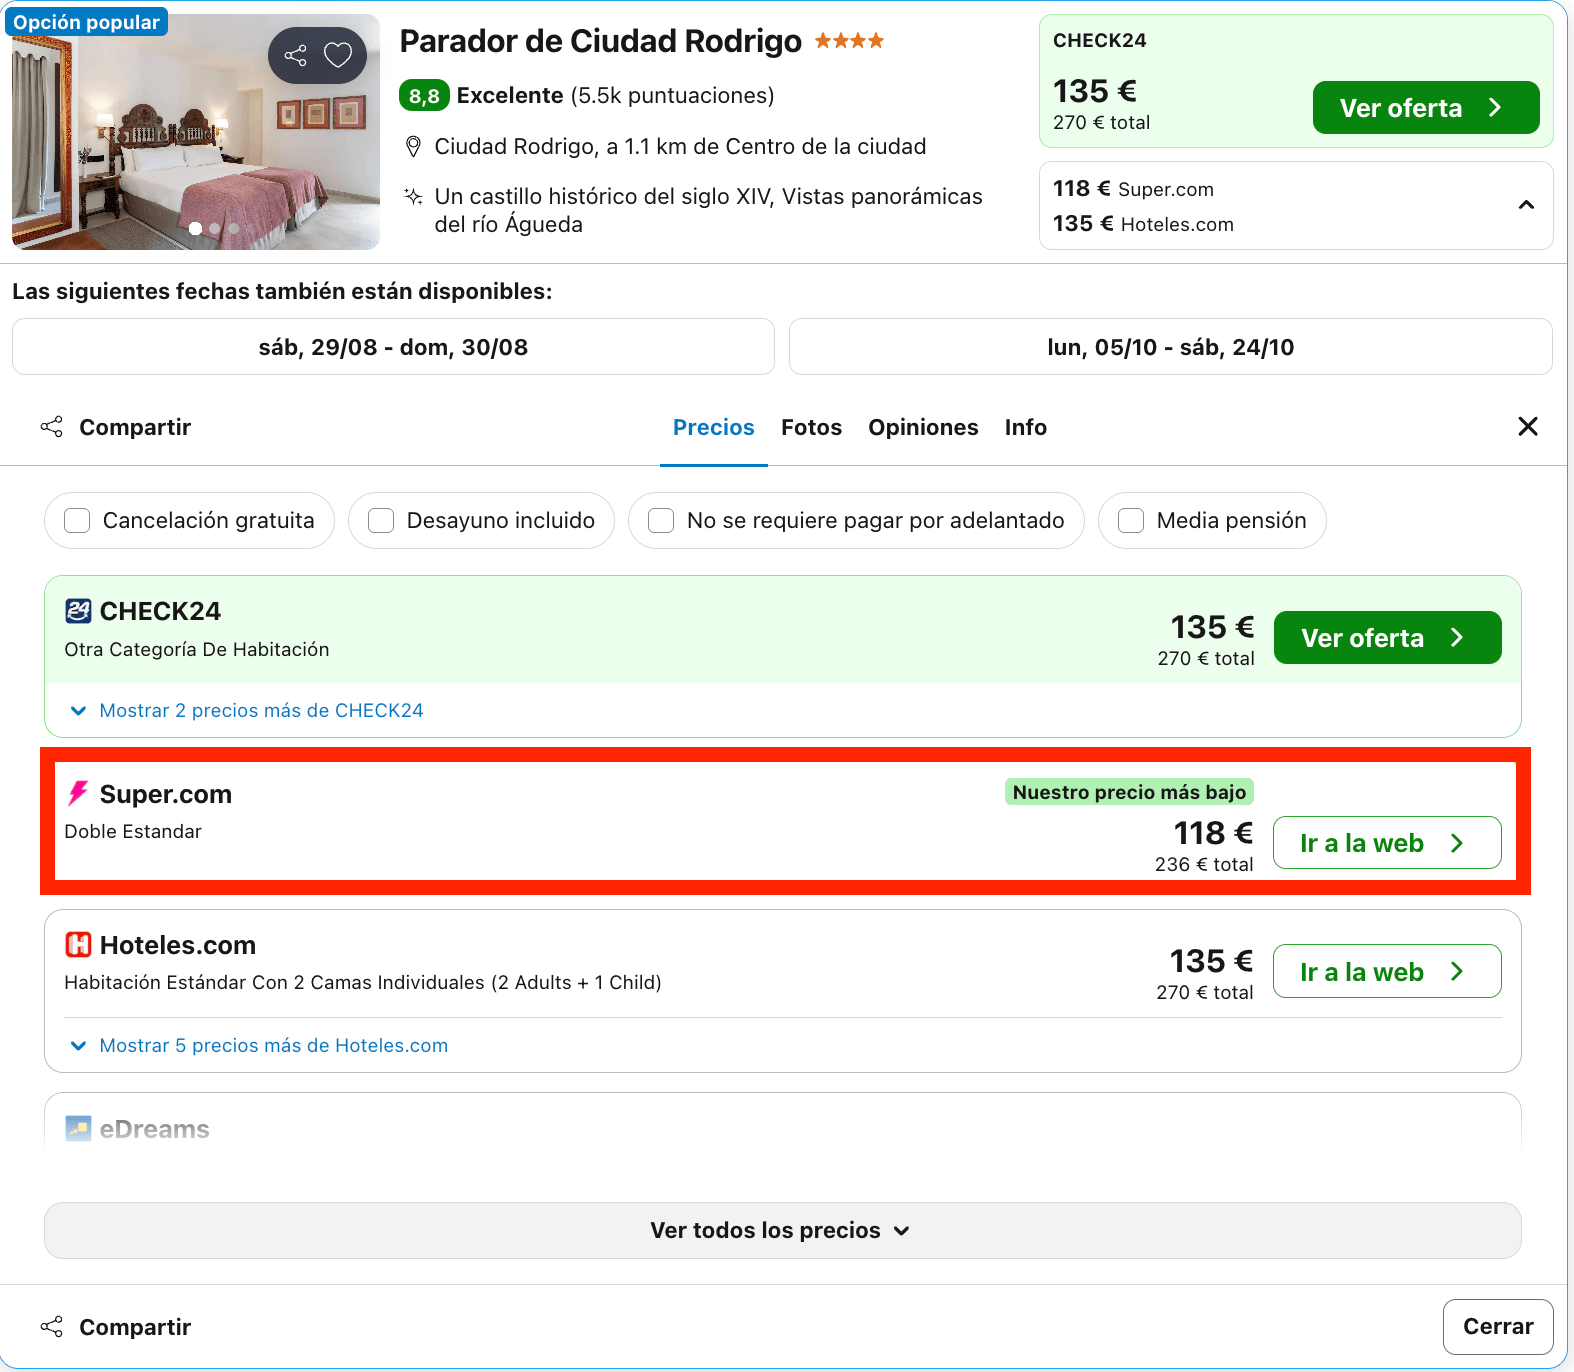Click the Opción popular badge
Image resolution: width=1574 pixels, height=1372 pixels.
87,22
